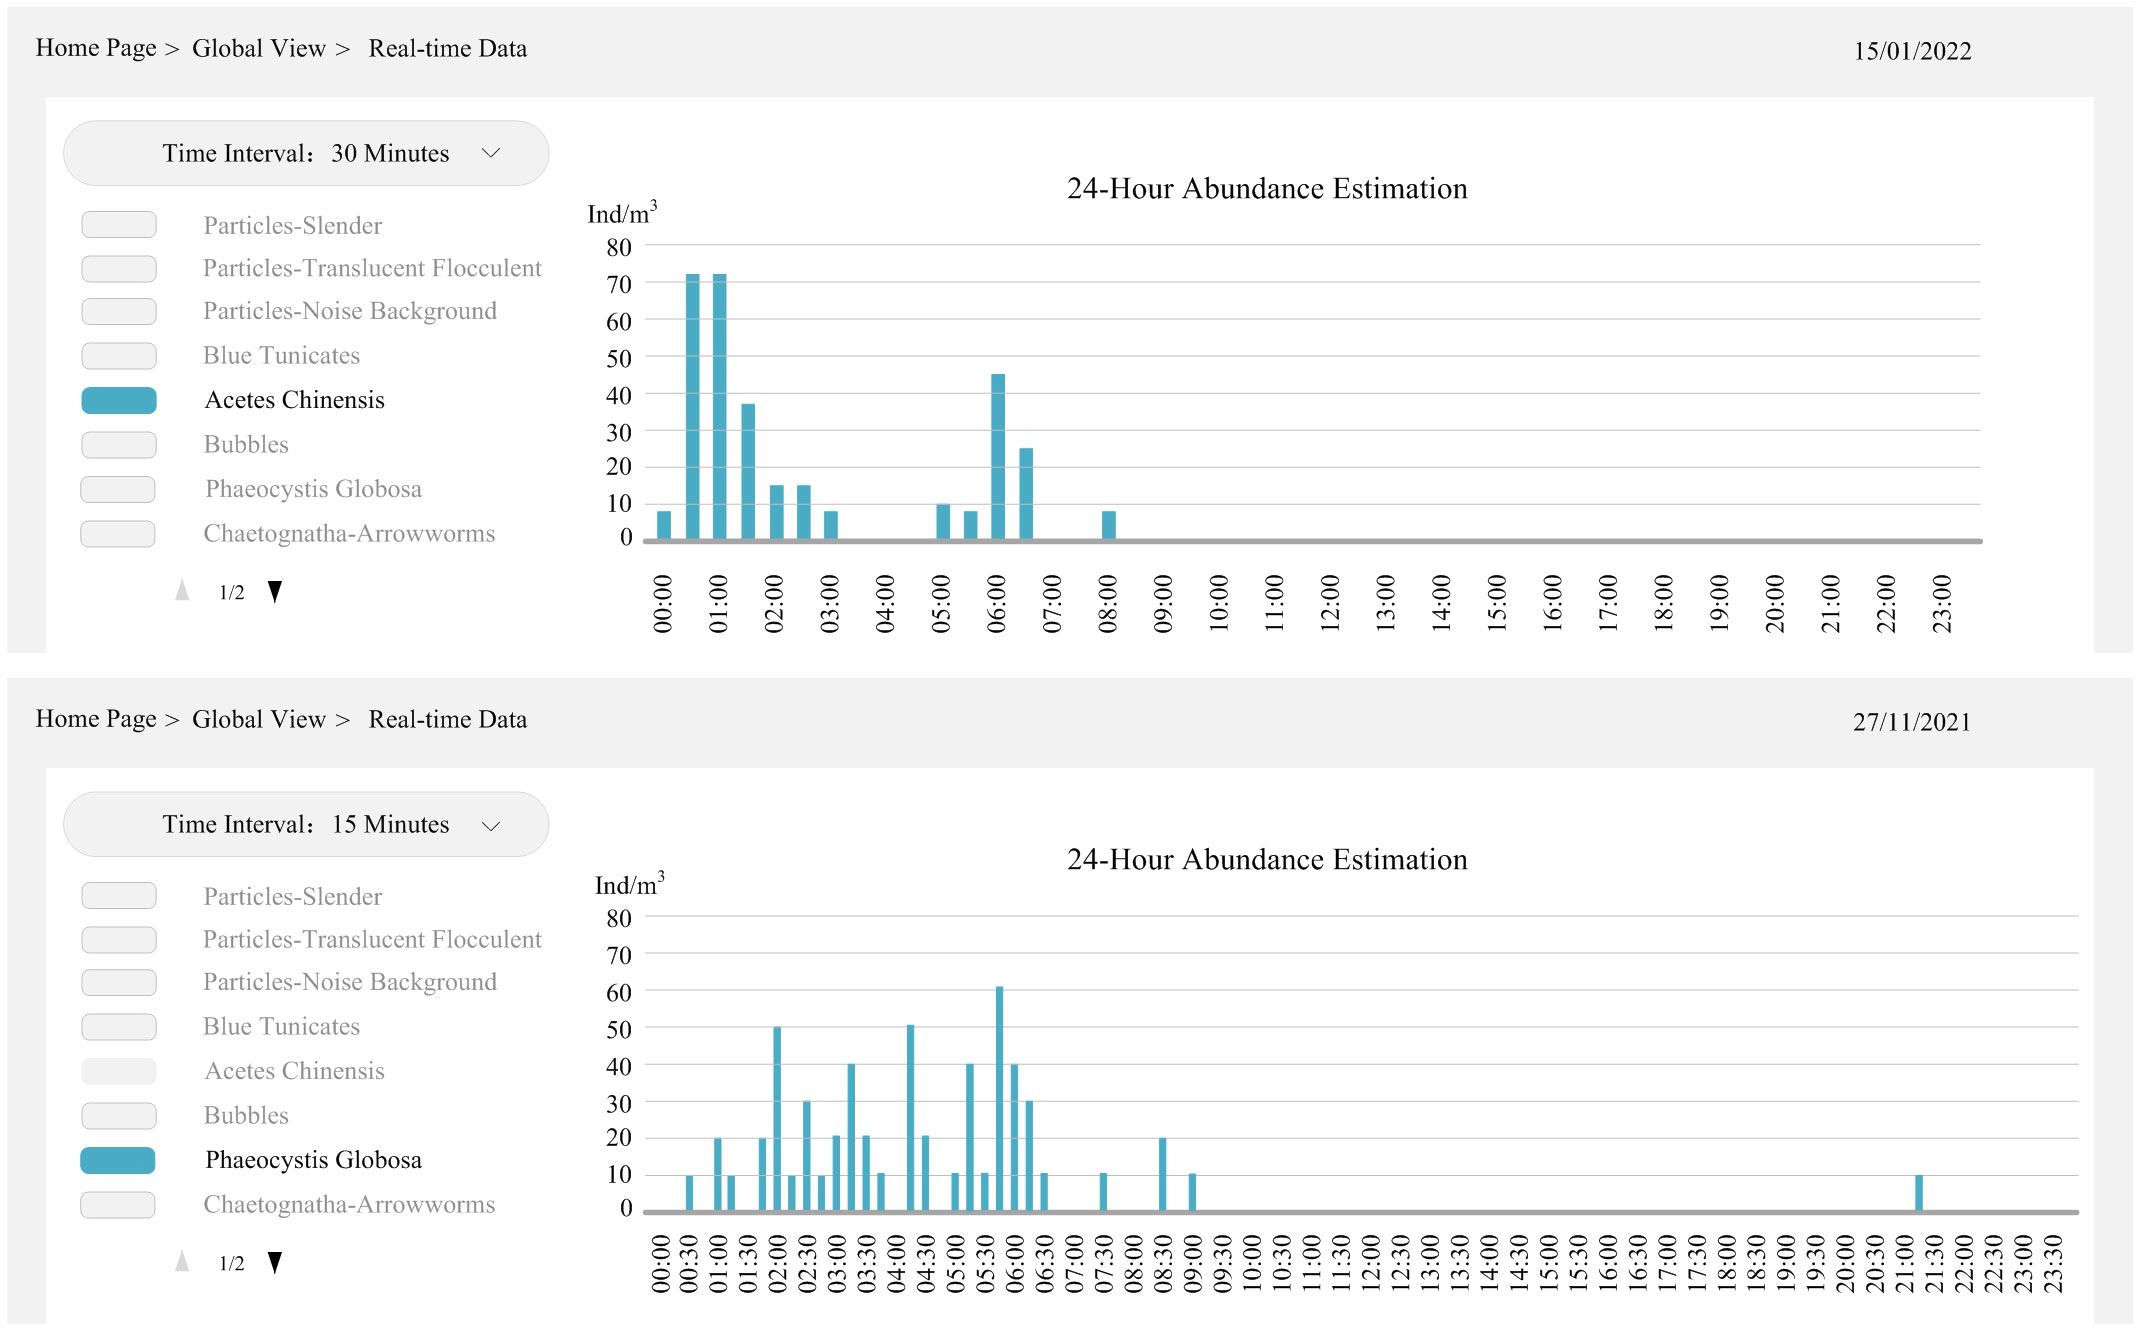Select the Acetes Chinensis label in top panel

click(x=295, y=400)
